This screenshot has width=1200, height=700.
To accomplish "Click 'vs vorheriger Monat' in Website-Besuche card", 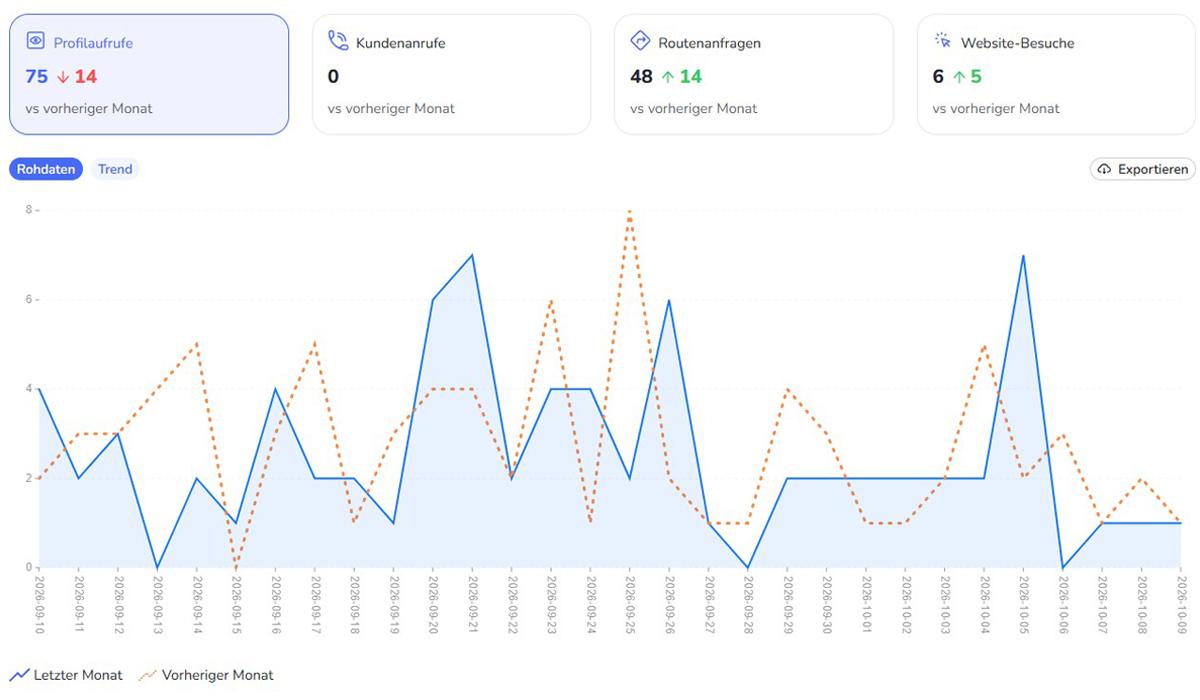I will click(x=996, y=108).
